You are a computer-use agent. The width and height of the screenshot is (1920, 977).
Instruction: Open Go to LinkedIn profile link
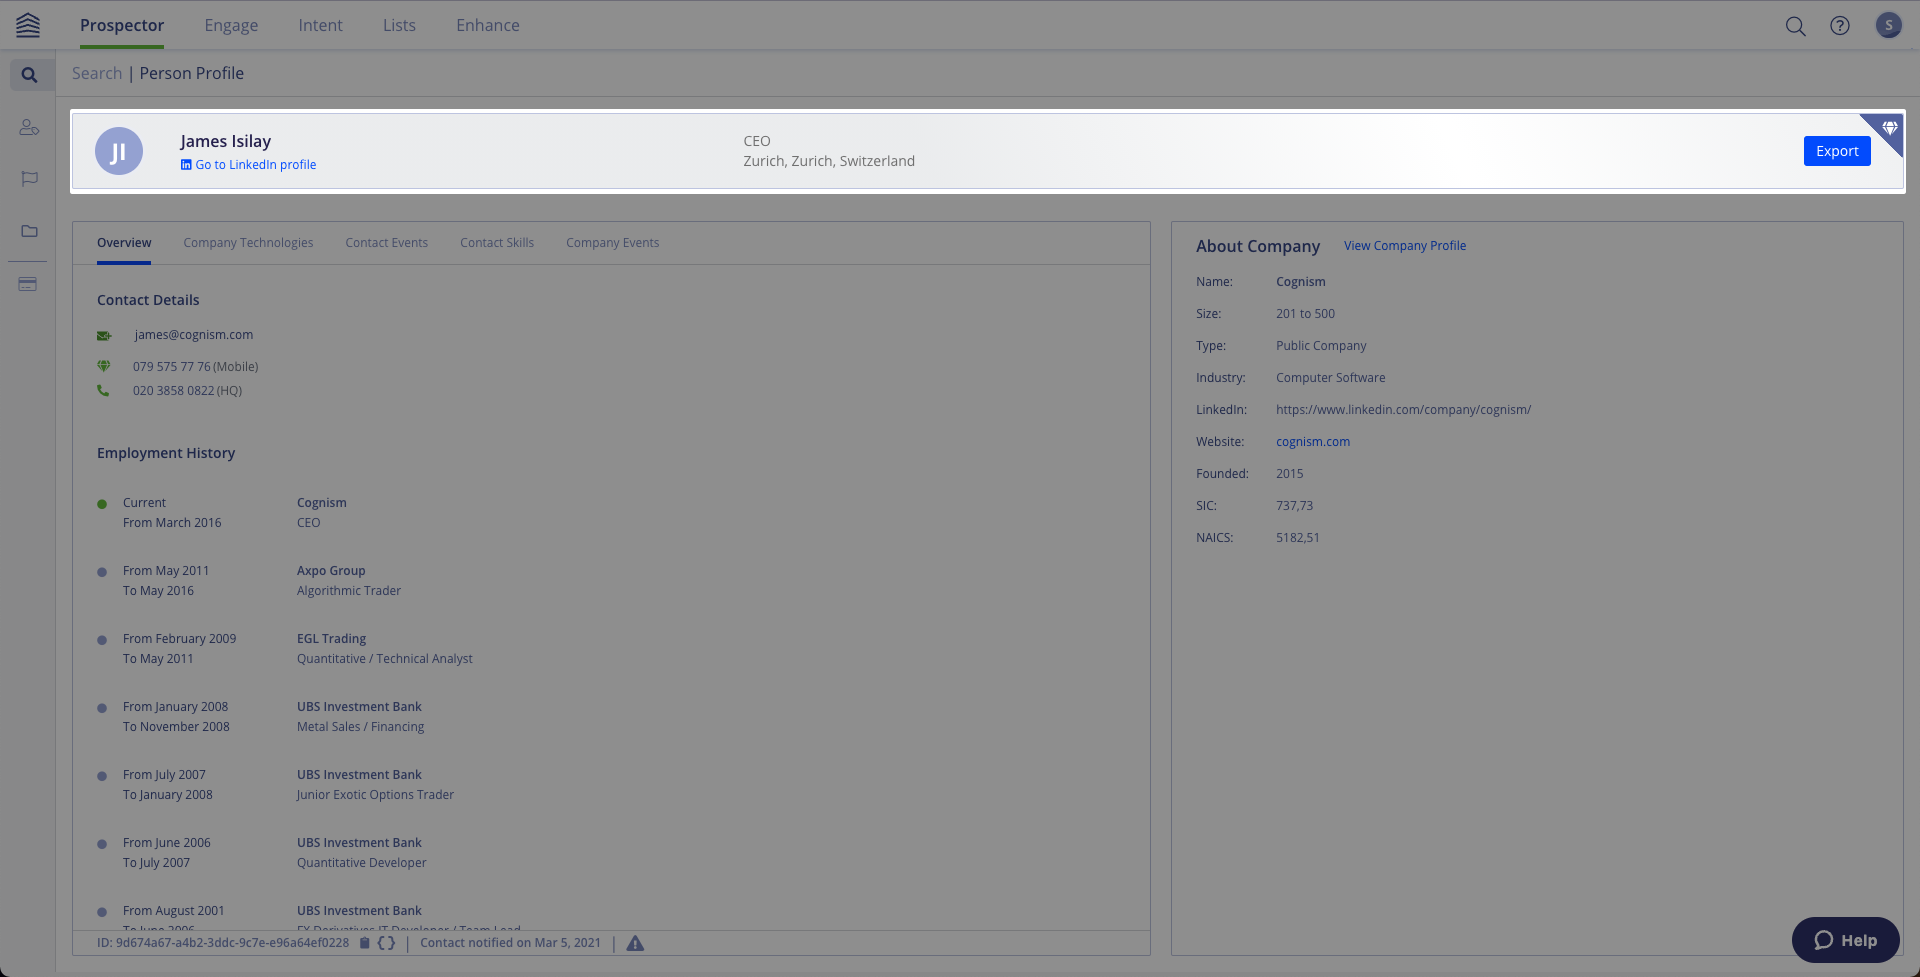click(x=249, y=165)
